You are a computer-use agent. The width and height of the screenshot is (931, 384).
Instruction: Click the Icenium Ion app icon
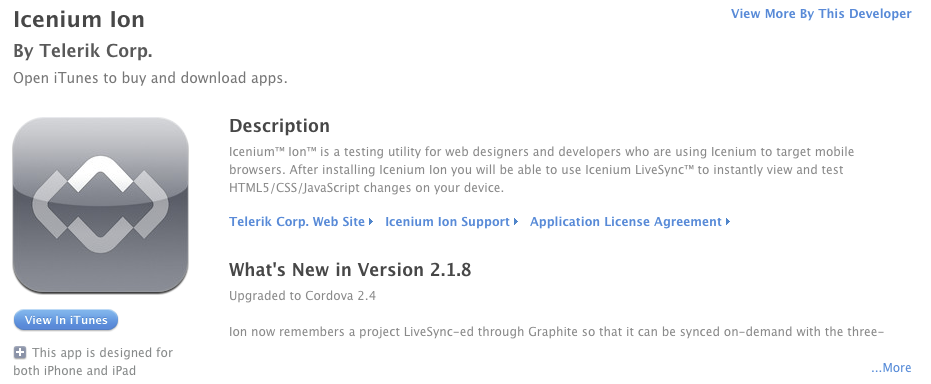100,205
